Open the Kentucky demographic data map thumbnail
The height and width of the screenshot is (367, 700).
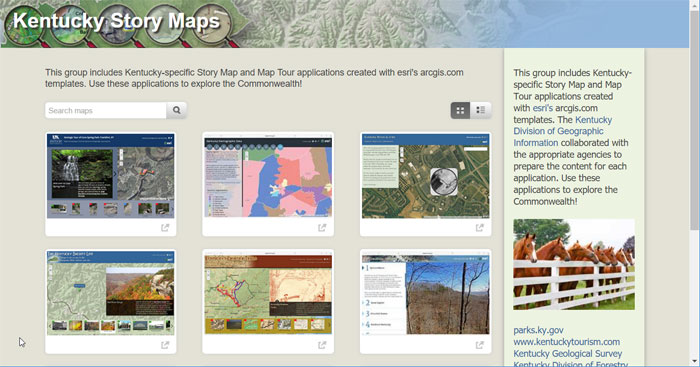coord(268,177)
